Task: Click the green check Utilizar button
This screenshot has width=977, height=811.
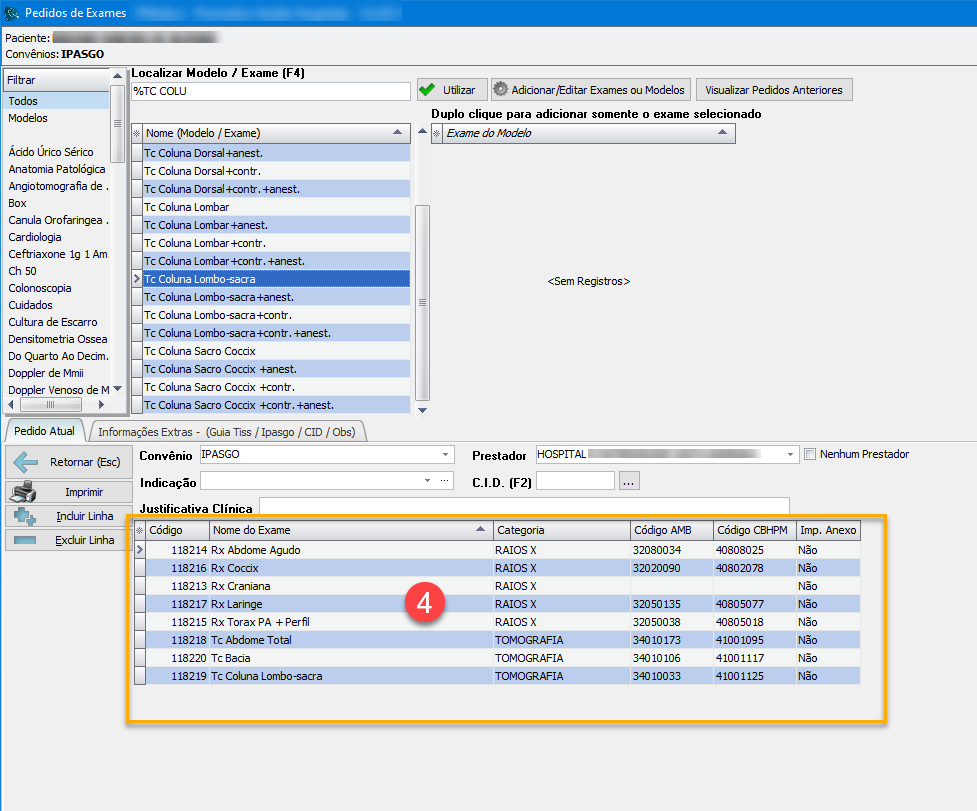Action: click(x=451, y=90)
